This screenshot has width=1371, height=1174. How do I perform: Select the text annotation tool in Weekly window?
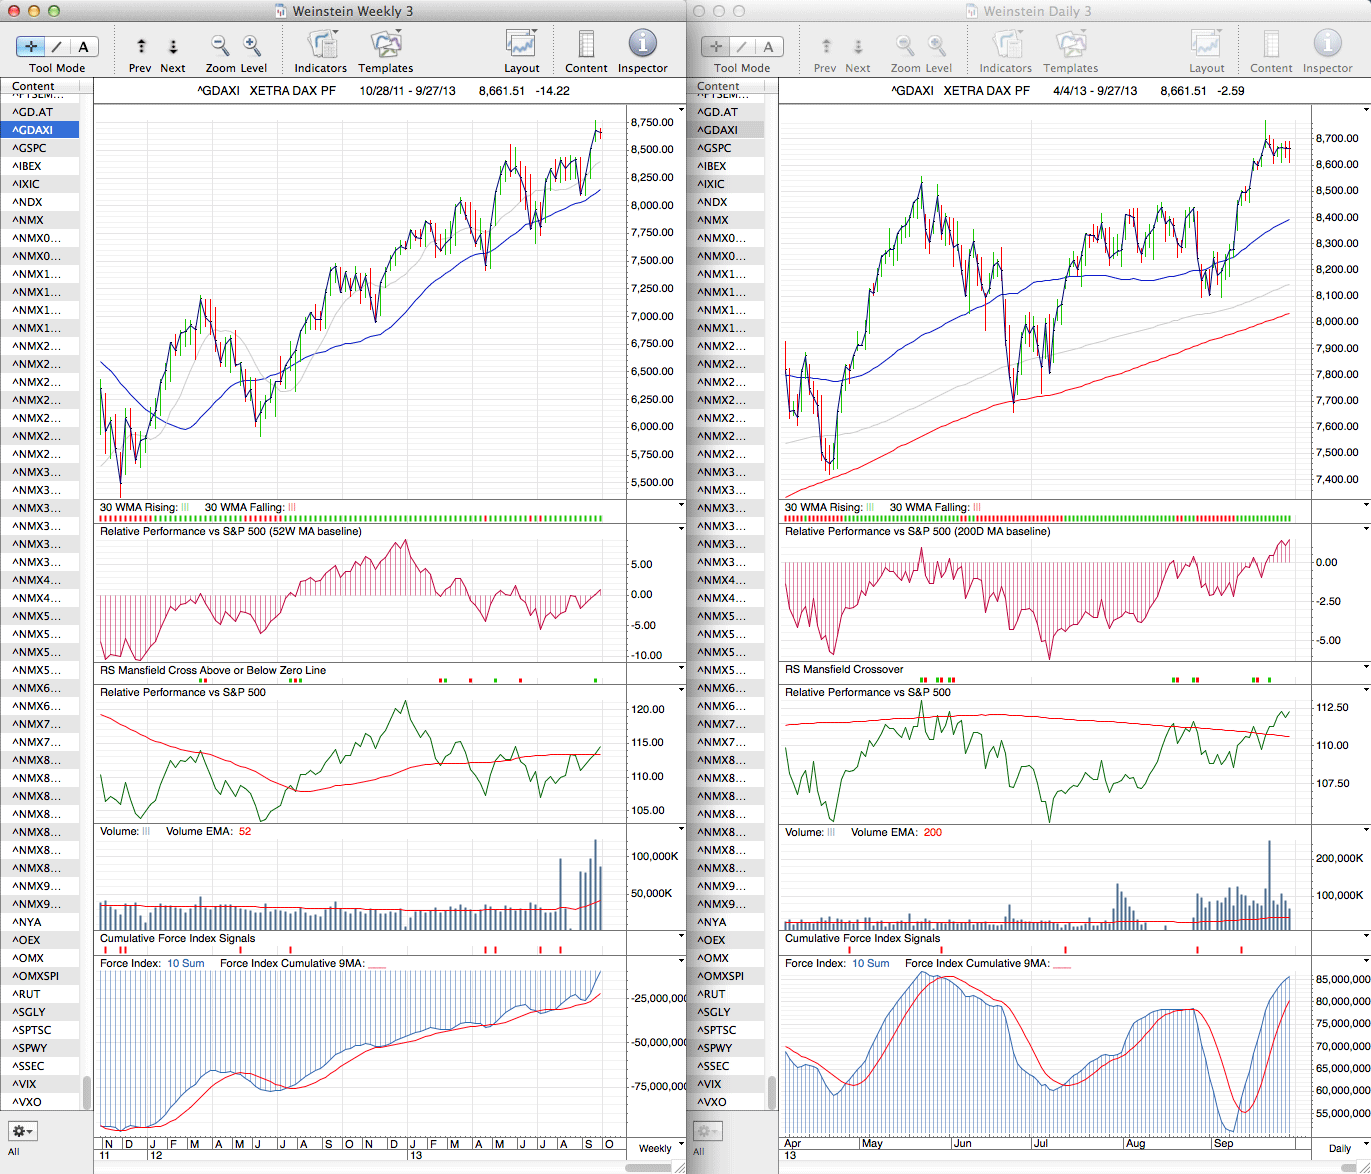(83, 46)
